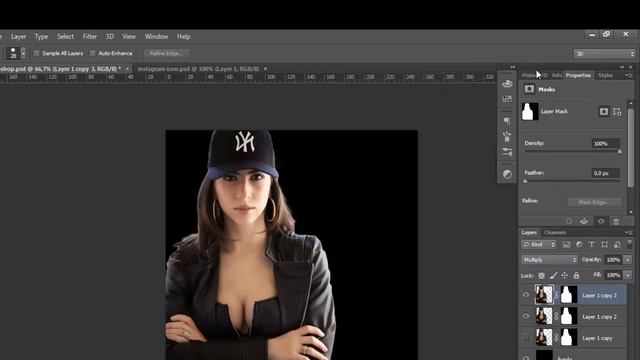The height and width of the screenshot is (360, 640).
Task: Toggle lock image pixels brush icon
Action: (x=553, y=276)
